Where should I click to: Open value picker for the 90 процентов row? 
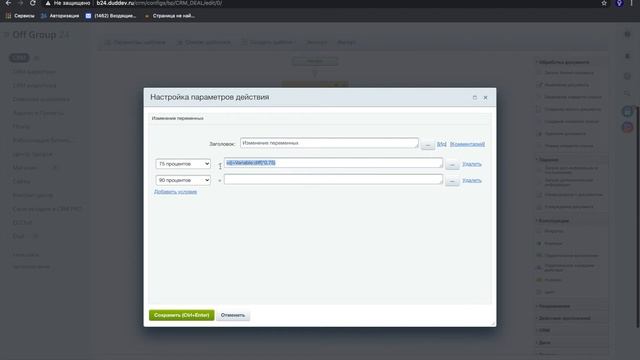(x=452, y=181)
